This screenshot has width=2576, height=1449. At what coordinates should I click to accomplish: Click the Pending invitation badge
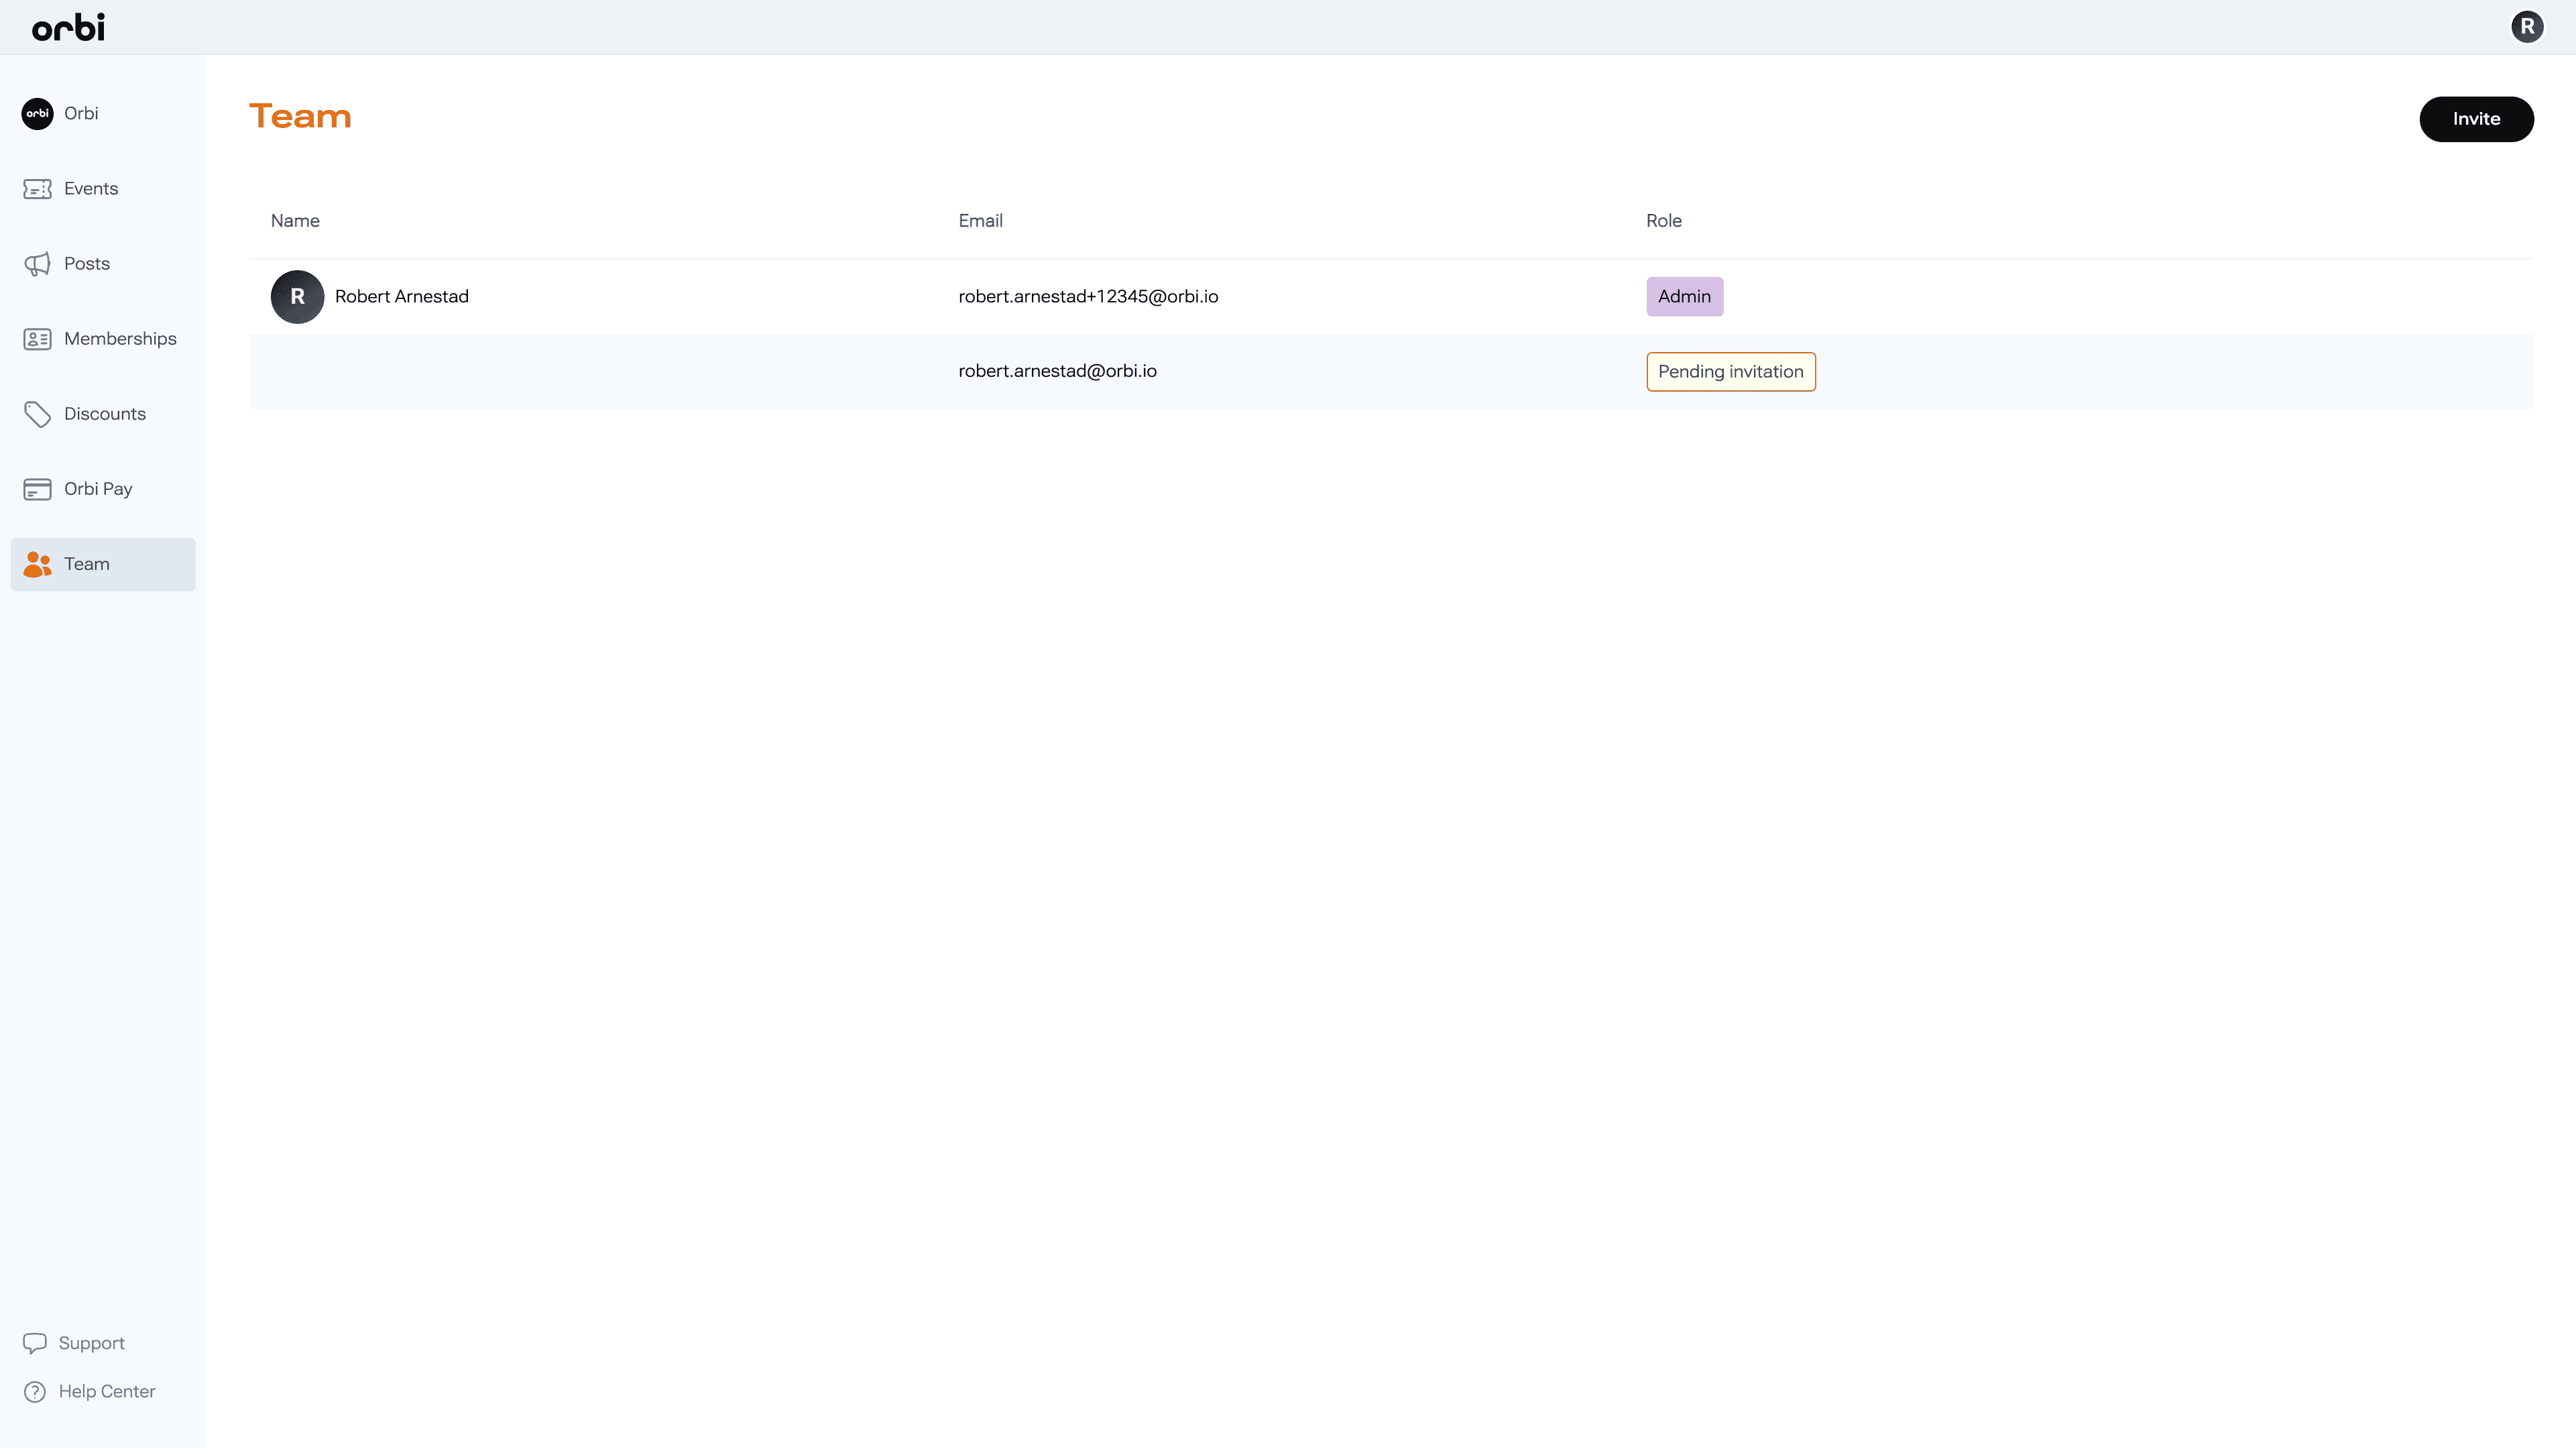click(1730, 372)
